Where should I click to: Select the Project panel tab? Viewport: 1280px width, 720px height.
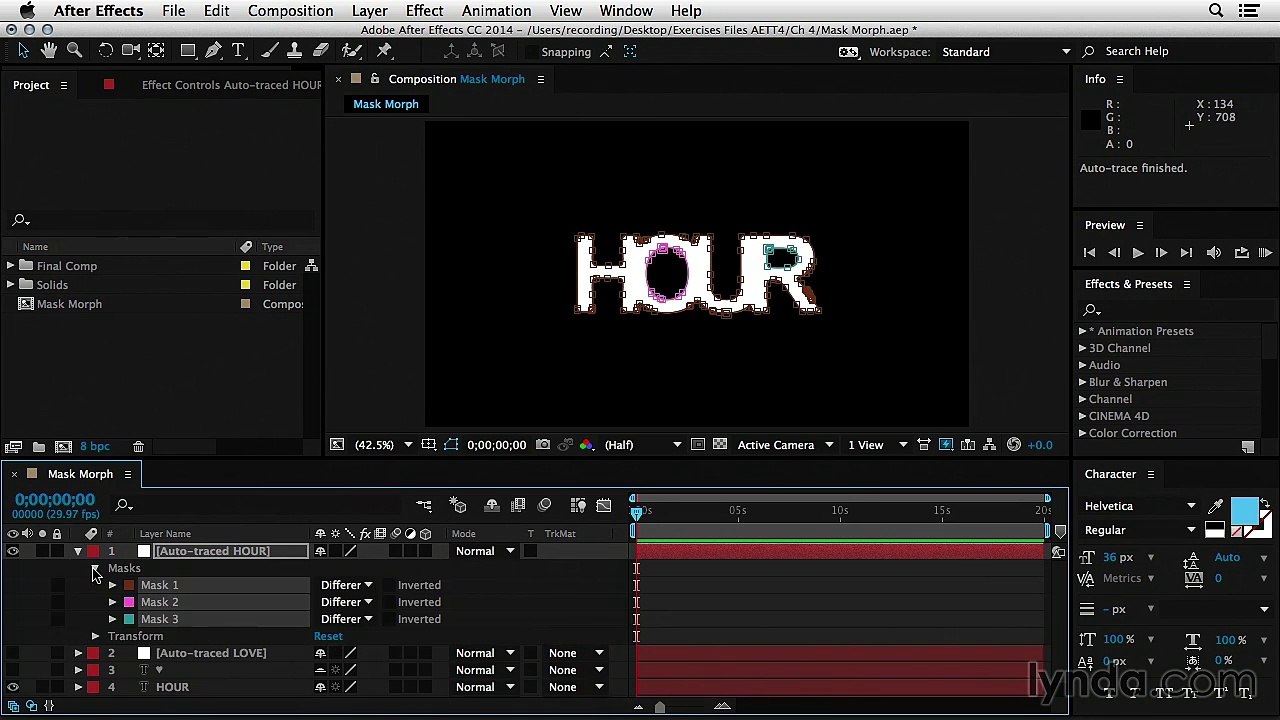point(31,85)
